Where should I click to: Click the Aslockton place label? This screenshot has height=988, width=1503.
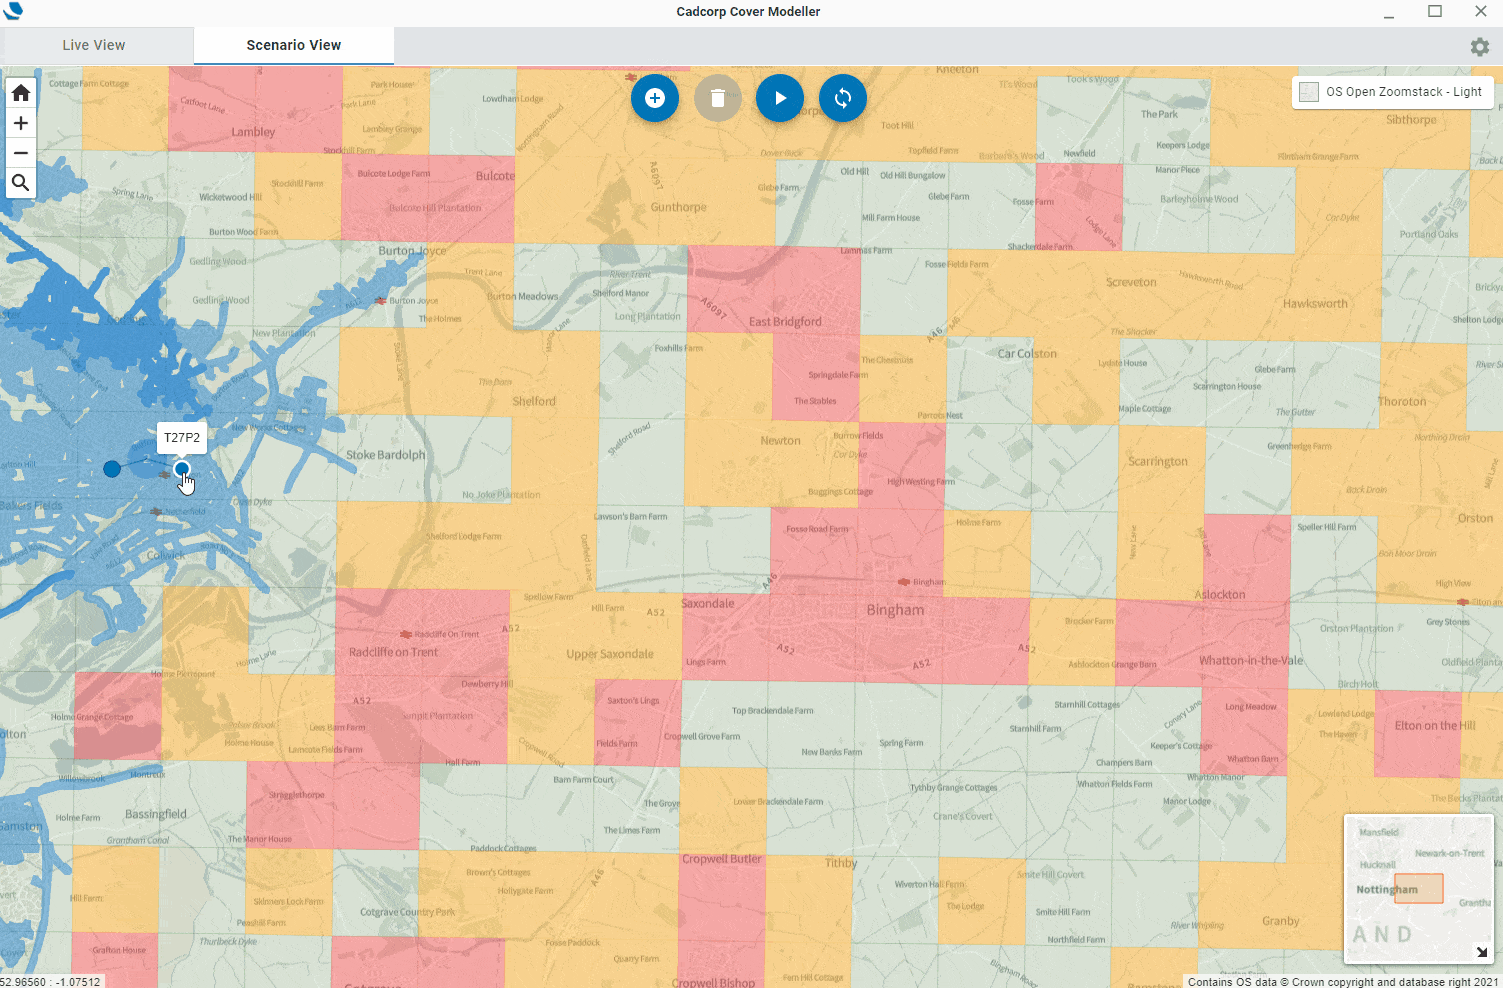tap(1220, 594)
